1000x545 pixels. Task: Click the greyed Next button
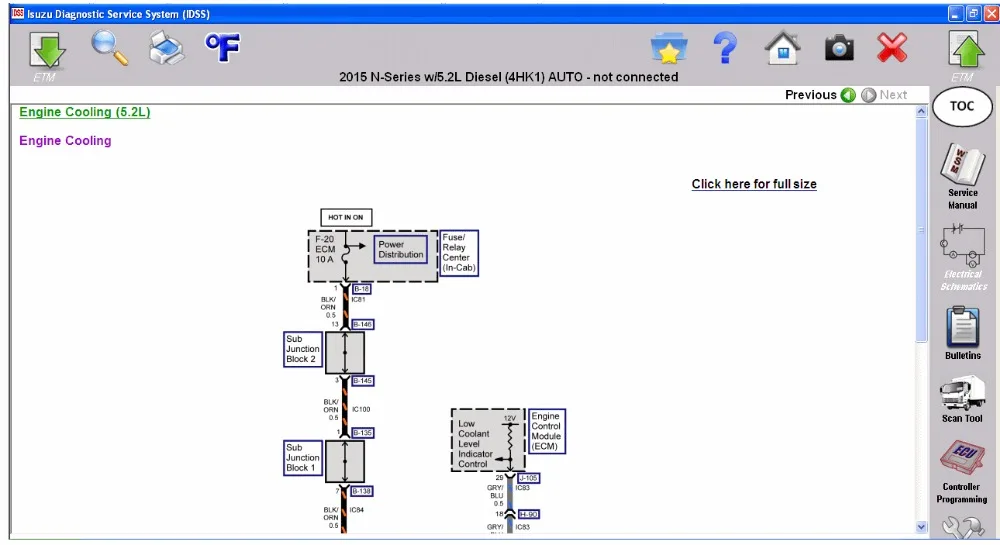[x=884, y=95]
